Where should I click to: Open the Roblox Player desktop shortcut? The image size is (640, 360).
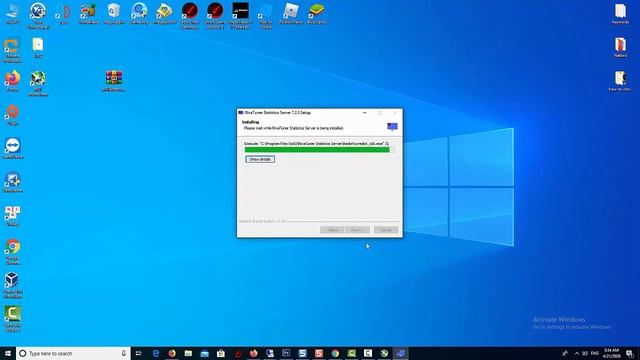(291, 13)
